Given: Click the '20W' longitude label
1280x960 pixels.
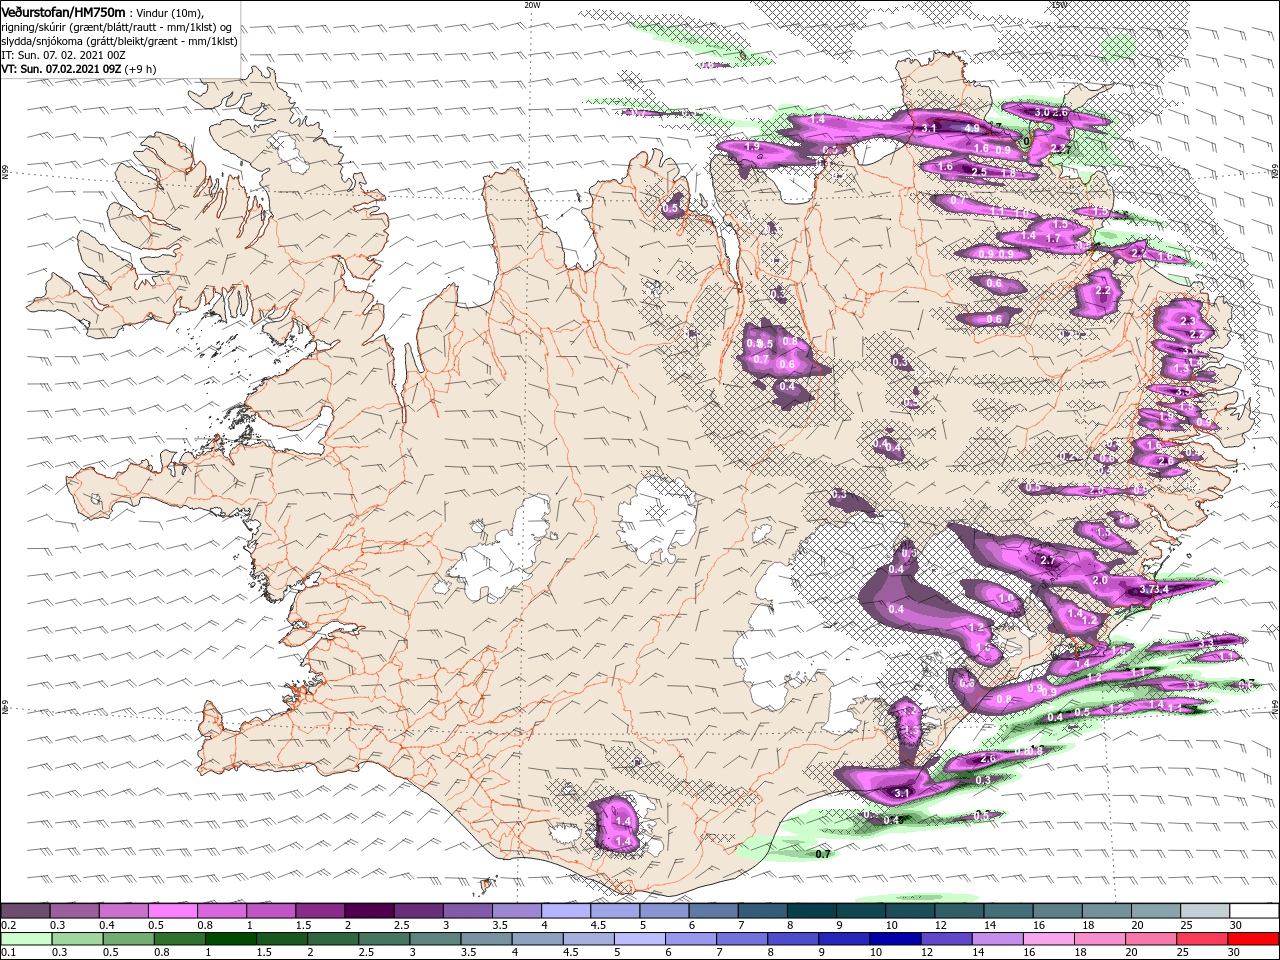Looking at the screenshot, I should click(x=532, y=5).
